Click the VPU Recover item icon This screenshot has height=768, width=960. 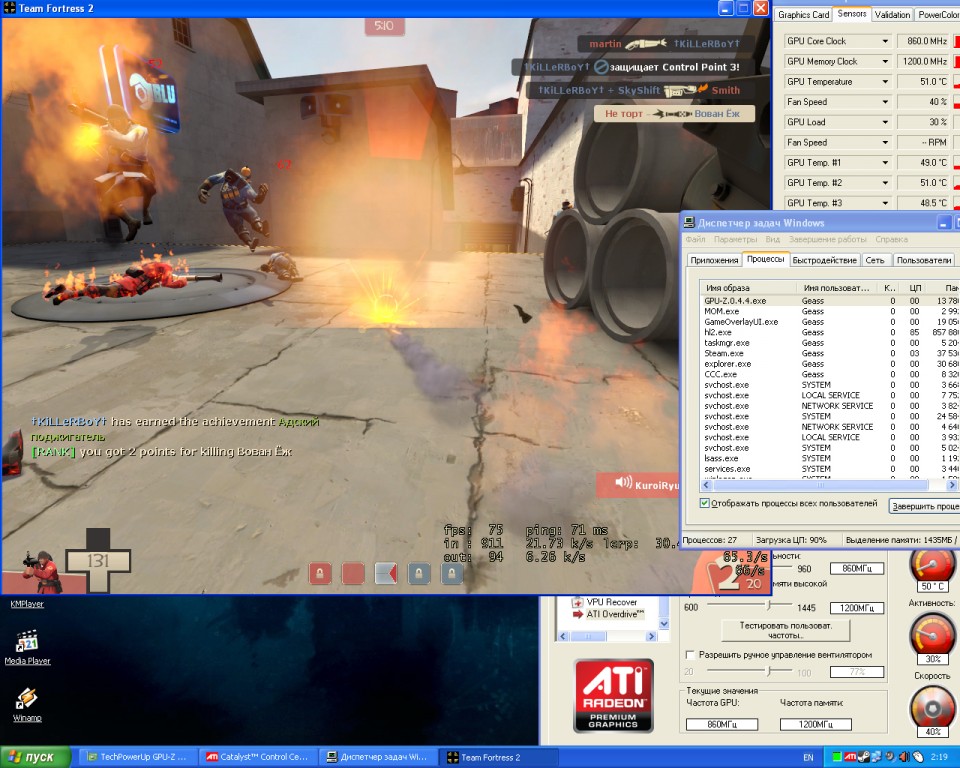click(577, 602)
